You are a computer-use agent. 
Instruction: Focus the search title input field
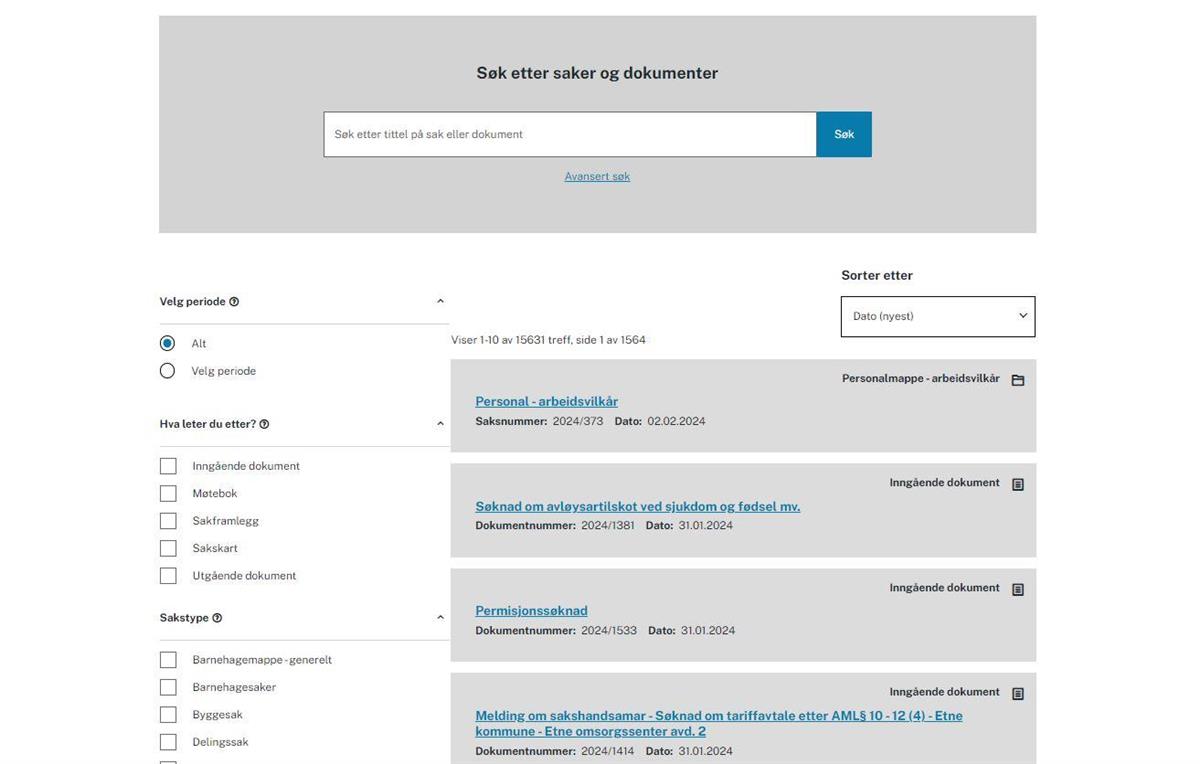point(570,134)
